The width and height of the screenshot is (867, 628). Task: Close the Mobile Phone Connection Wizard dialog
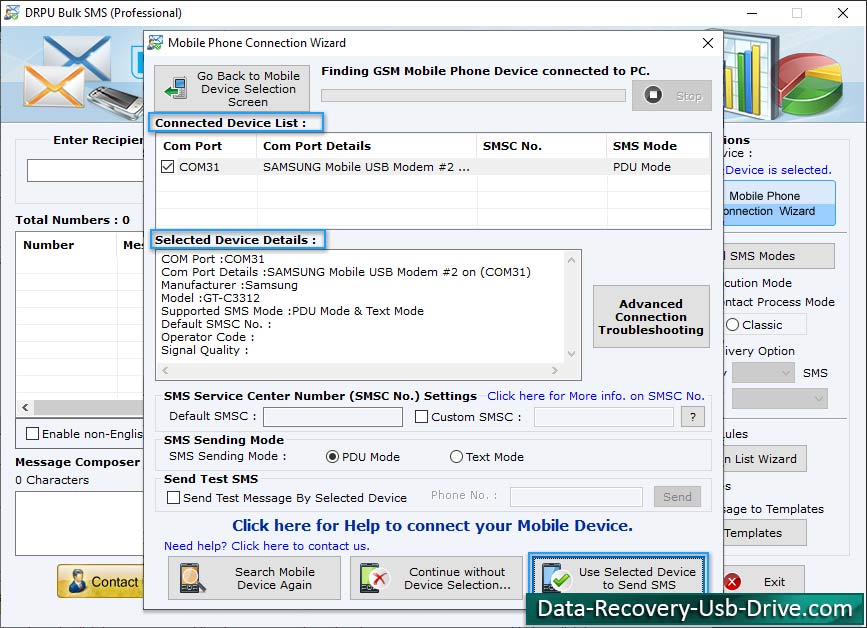click(708, 43)
